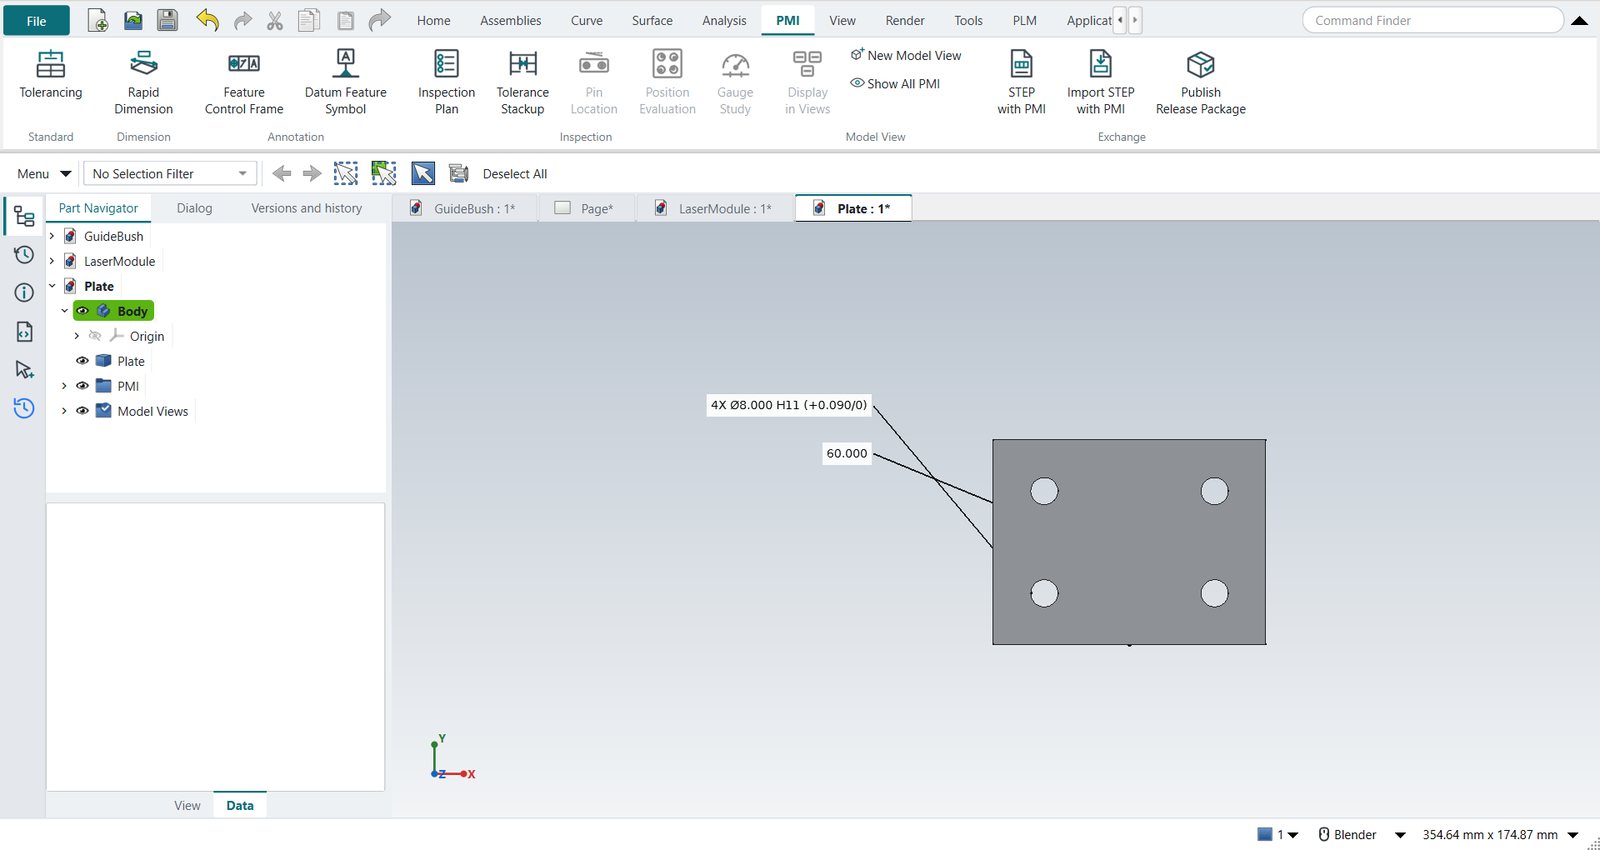Open the Menu dropdown
Image resolution: width=1600 pixels, height=850 pixels.
tap(44, 174)
